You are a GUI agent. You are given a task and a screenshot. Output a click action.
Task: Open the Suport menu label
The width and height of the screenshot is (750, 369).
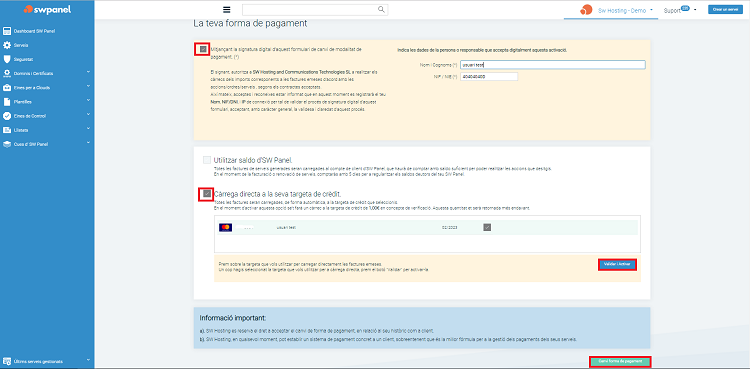coord(672,11)
